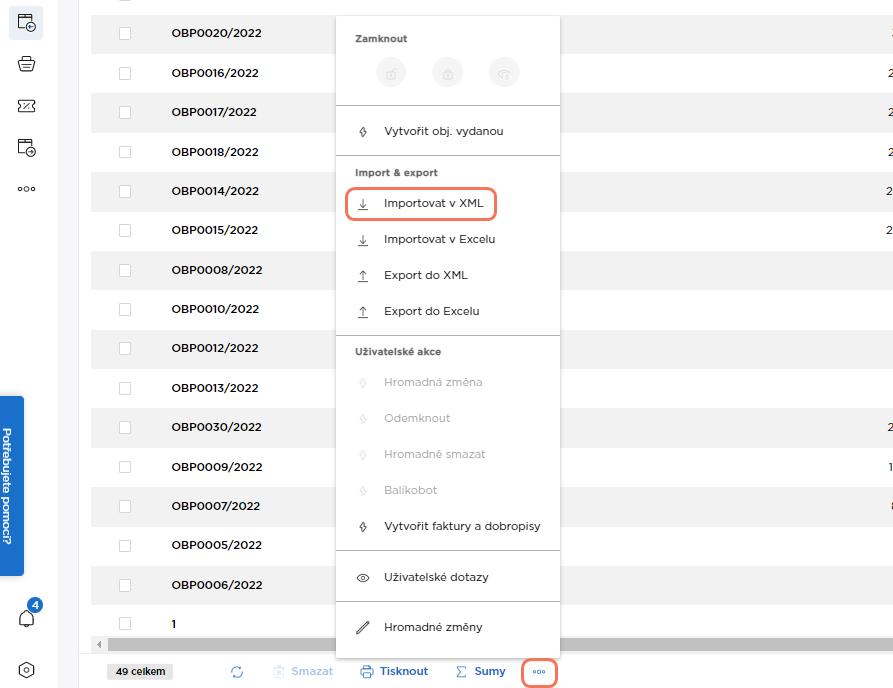Screen dimensions: 893x688
Task: Click order number OBP0007/2022
Action: click(x=215, y=506)
